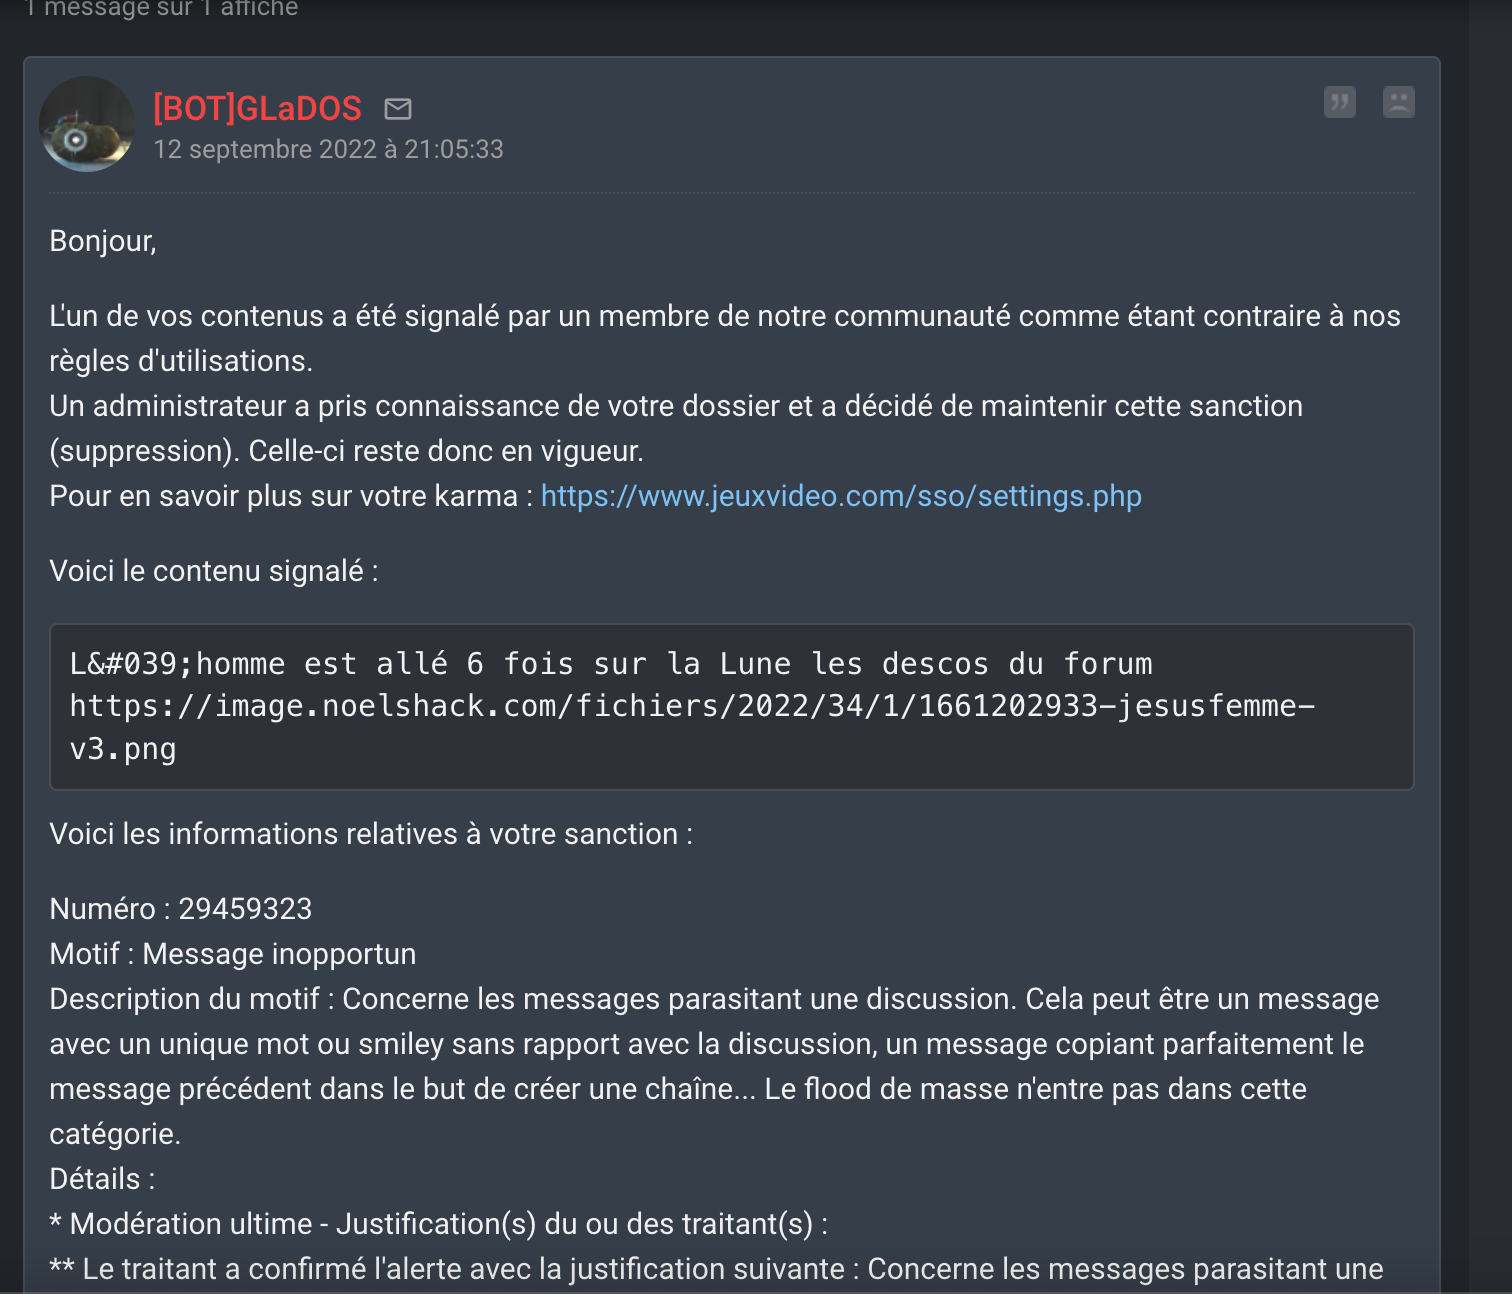Open the GLaDOS avatar picture
The image size is (1512, 1294).
87,124
